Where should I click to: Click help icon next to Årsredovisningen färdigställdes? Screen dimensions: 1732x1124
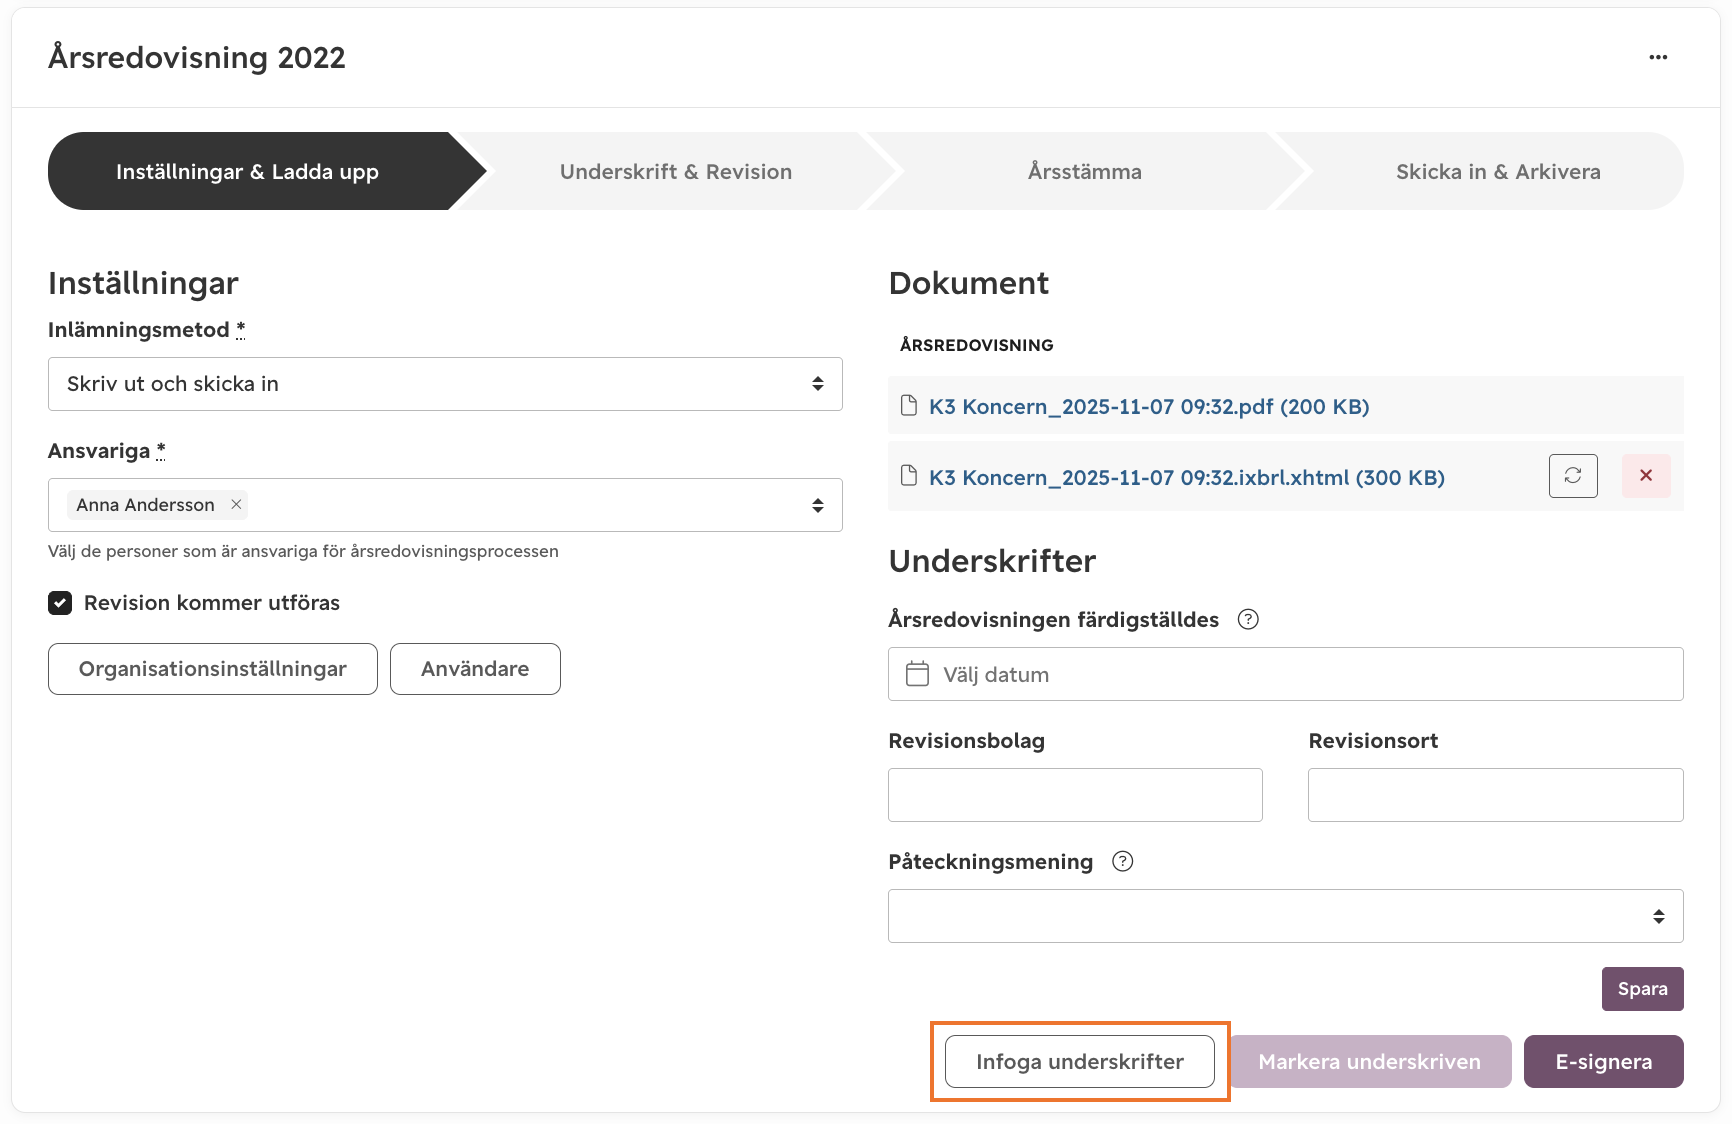click(x=1248, y=619)
